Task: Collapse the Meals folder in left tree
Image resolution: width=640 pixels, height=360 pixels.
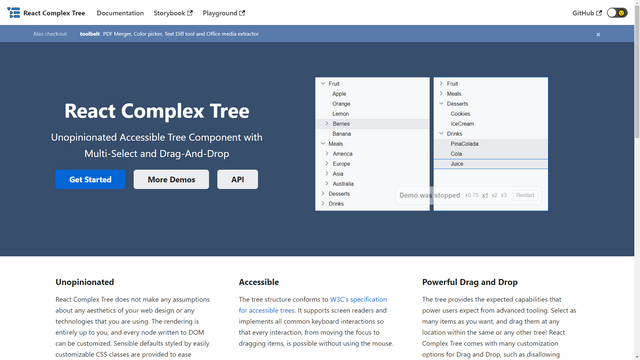Action: click(323, 143)
